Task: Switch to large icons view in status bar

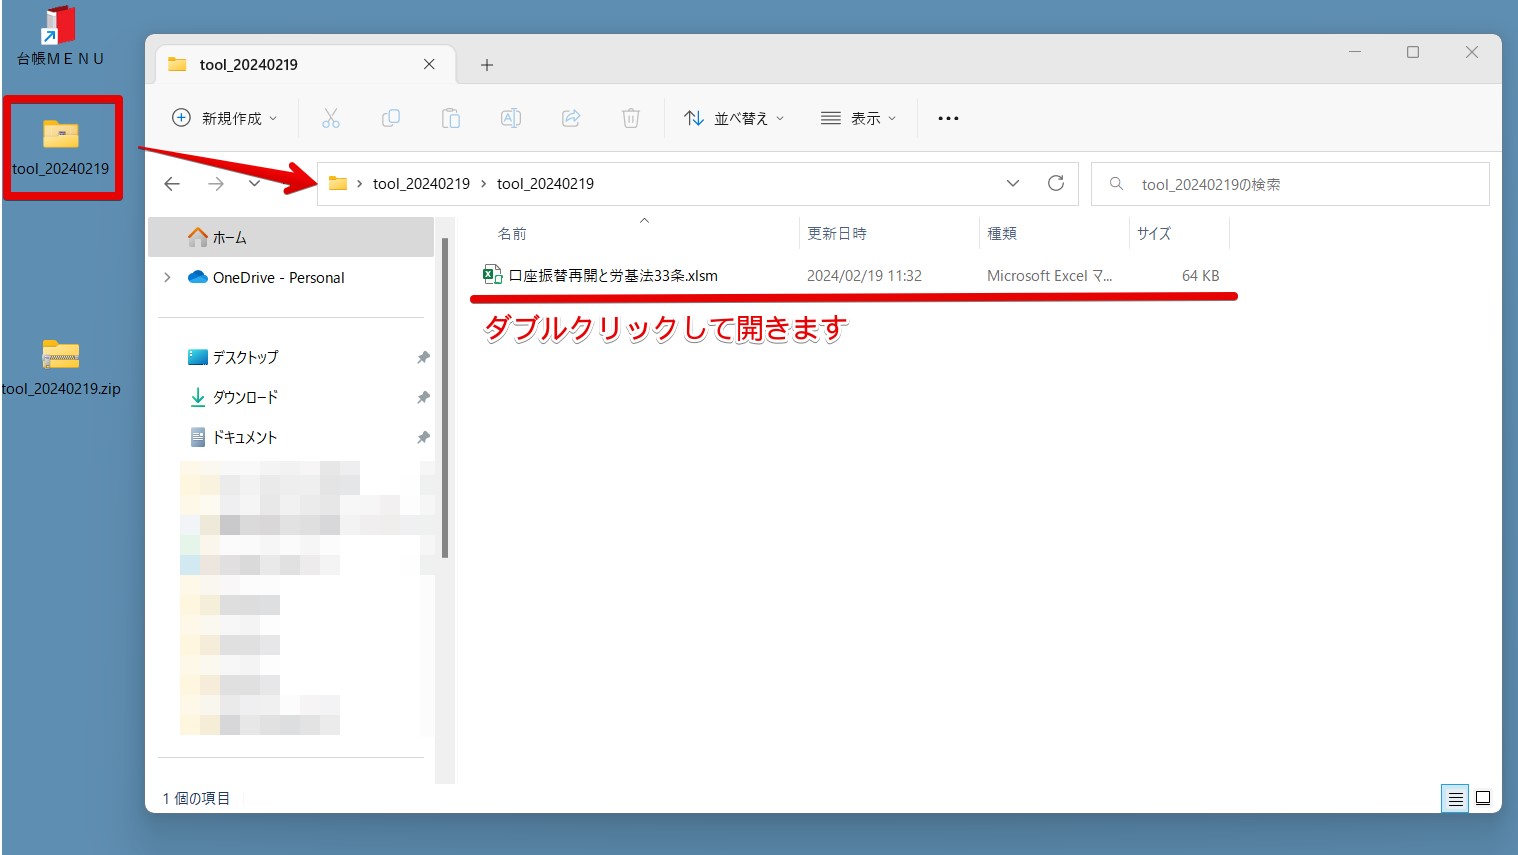Action: coord(1483,798)
